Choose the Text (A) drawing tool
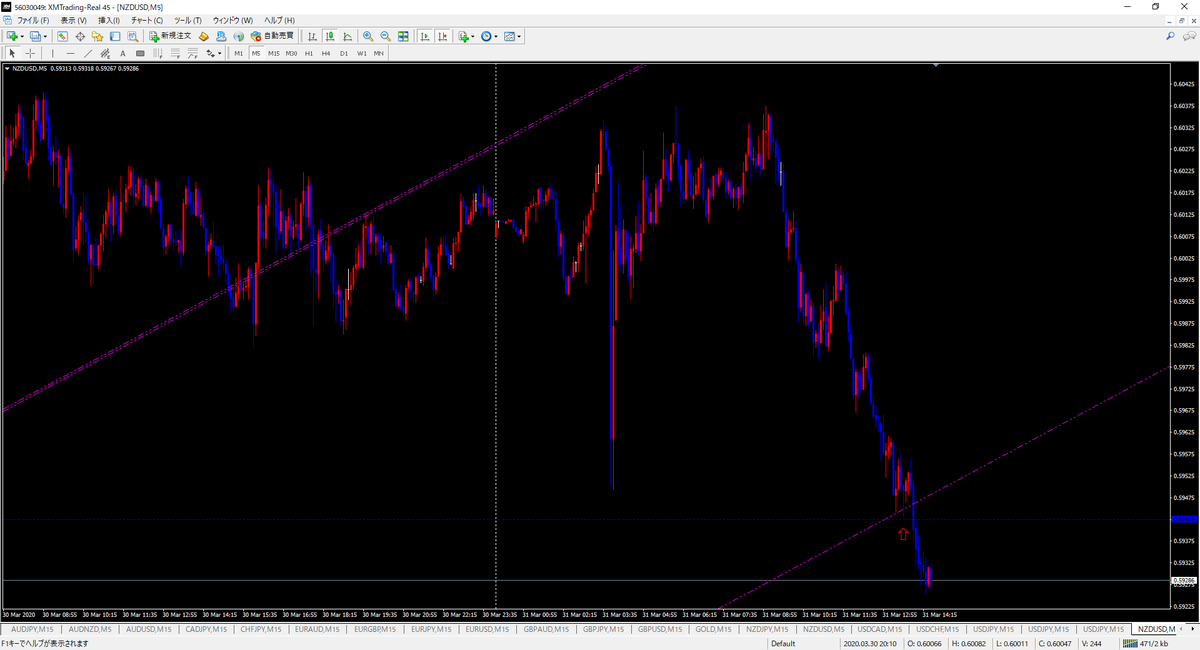Image resolution: width=1200 pixels, height=650 pixels. (123, 53)
